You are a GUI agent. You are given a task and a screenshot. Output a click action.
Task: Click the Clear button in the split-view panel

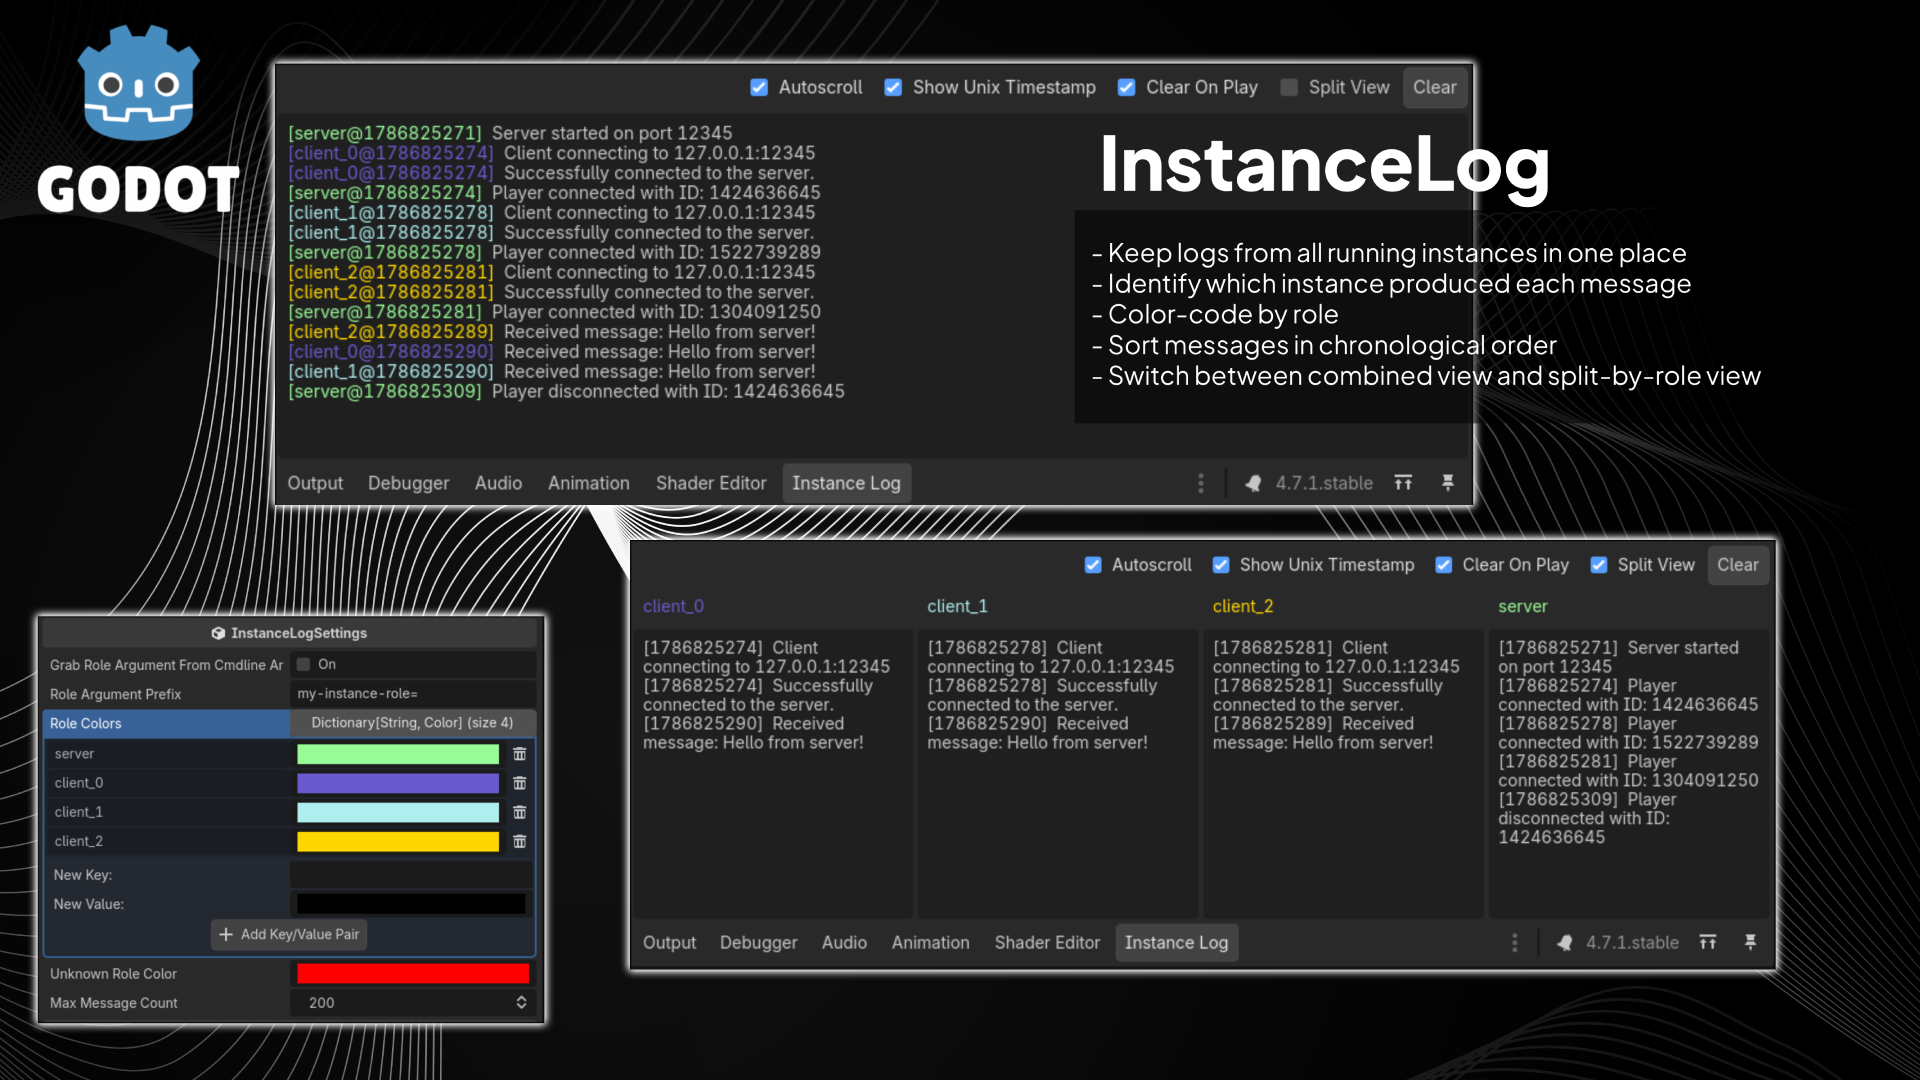[x=1737, y=565]
